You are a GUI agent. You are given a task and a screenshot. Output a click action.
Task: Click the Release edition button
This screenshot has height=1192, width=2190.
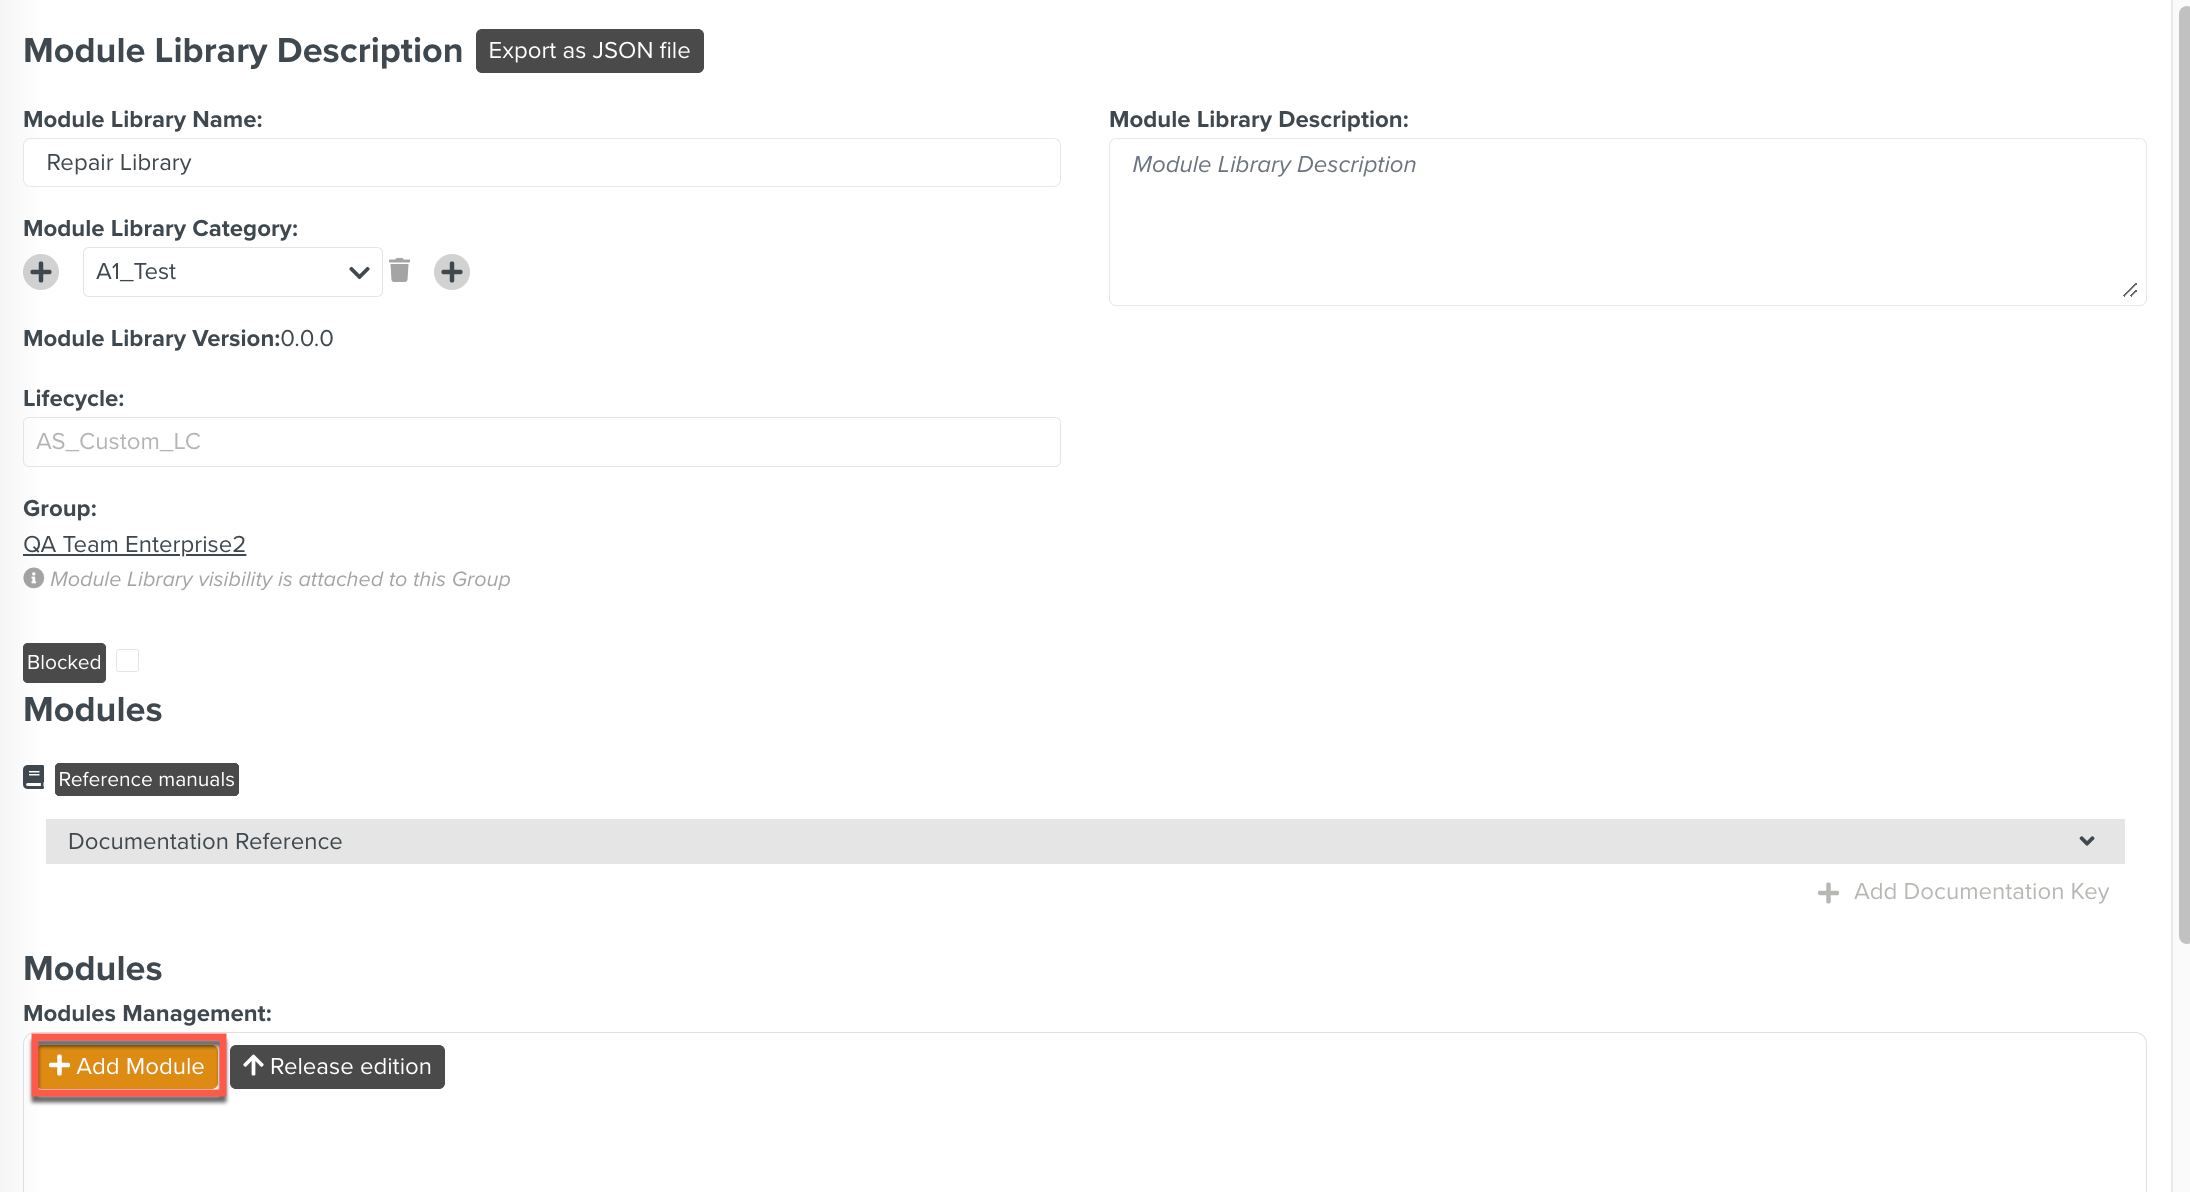[x=337, y=1067]
